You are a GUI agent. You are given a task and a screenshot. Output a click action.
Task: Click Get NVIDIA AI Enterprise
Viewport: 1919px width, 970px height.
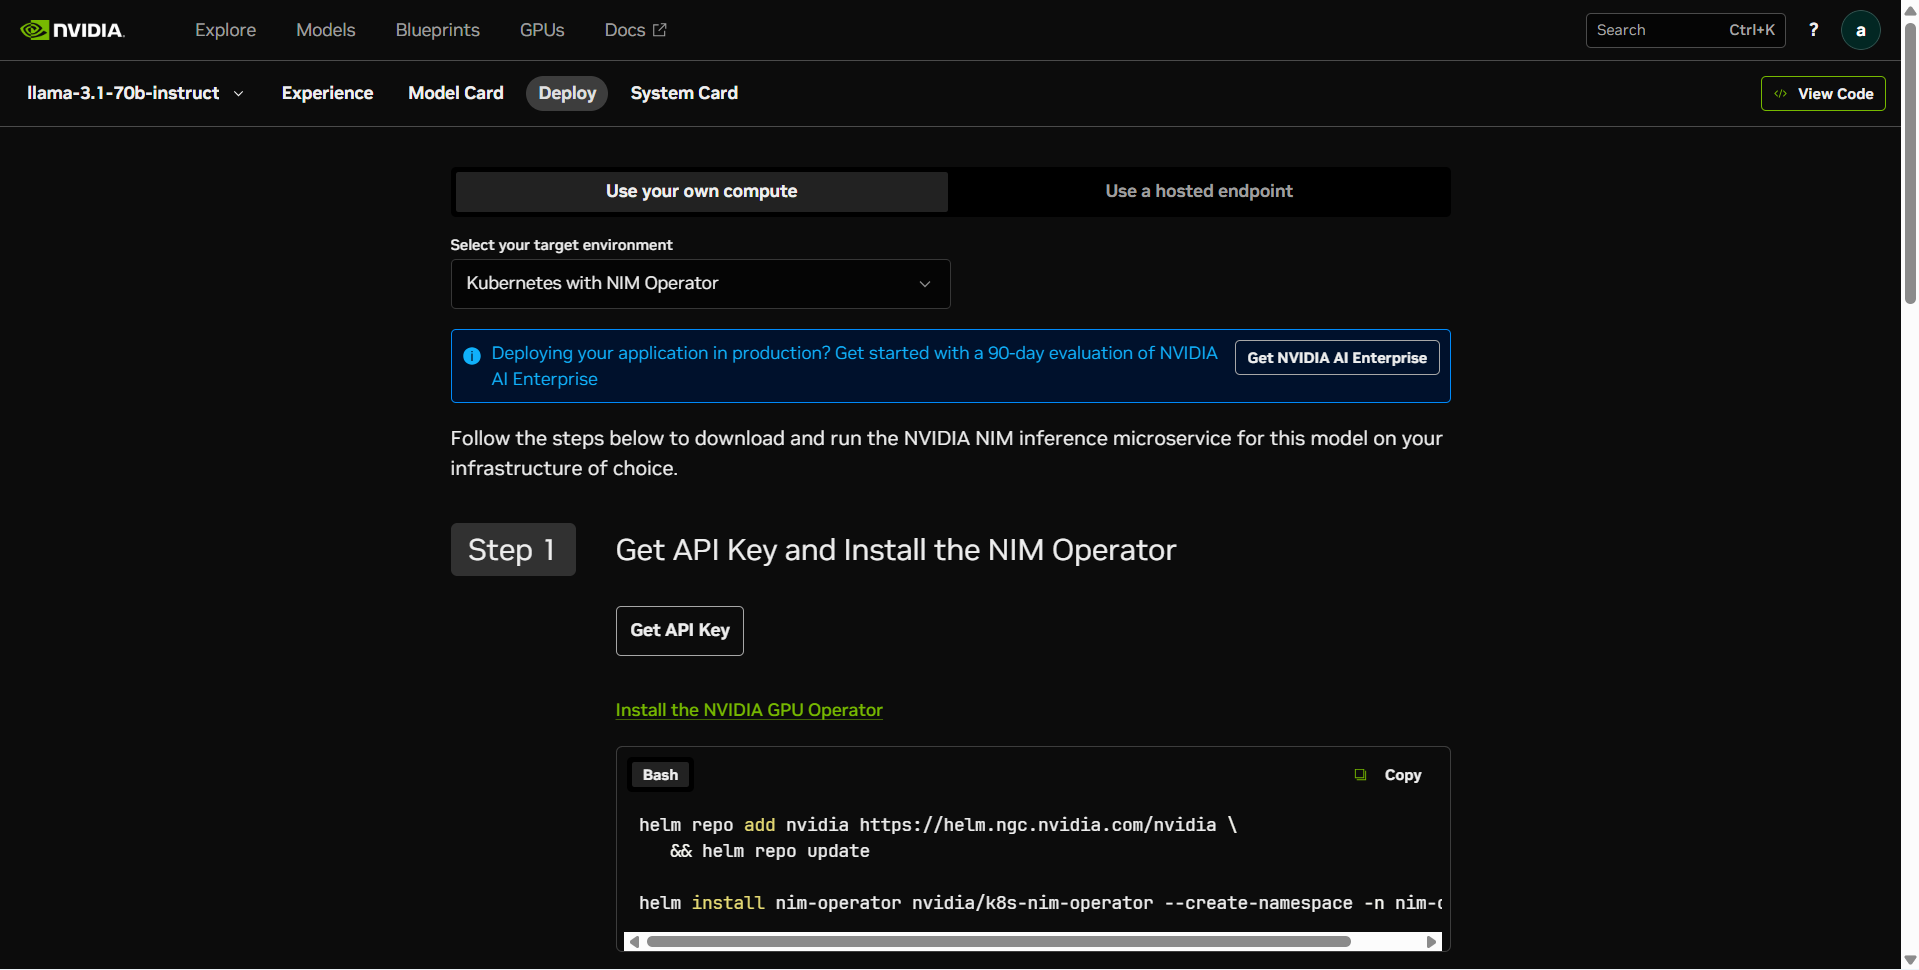pos(1336,357)
